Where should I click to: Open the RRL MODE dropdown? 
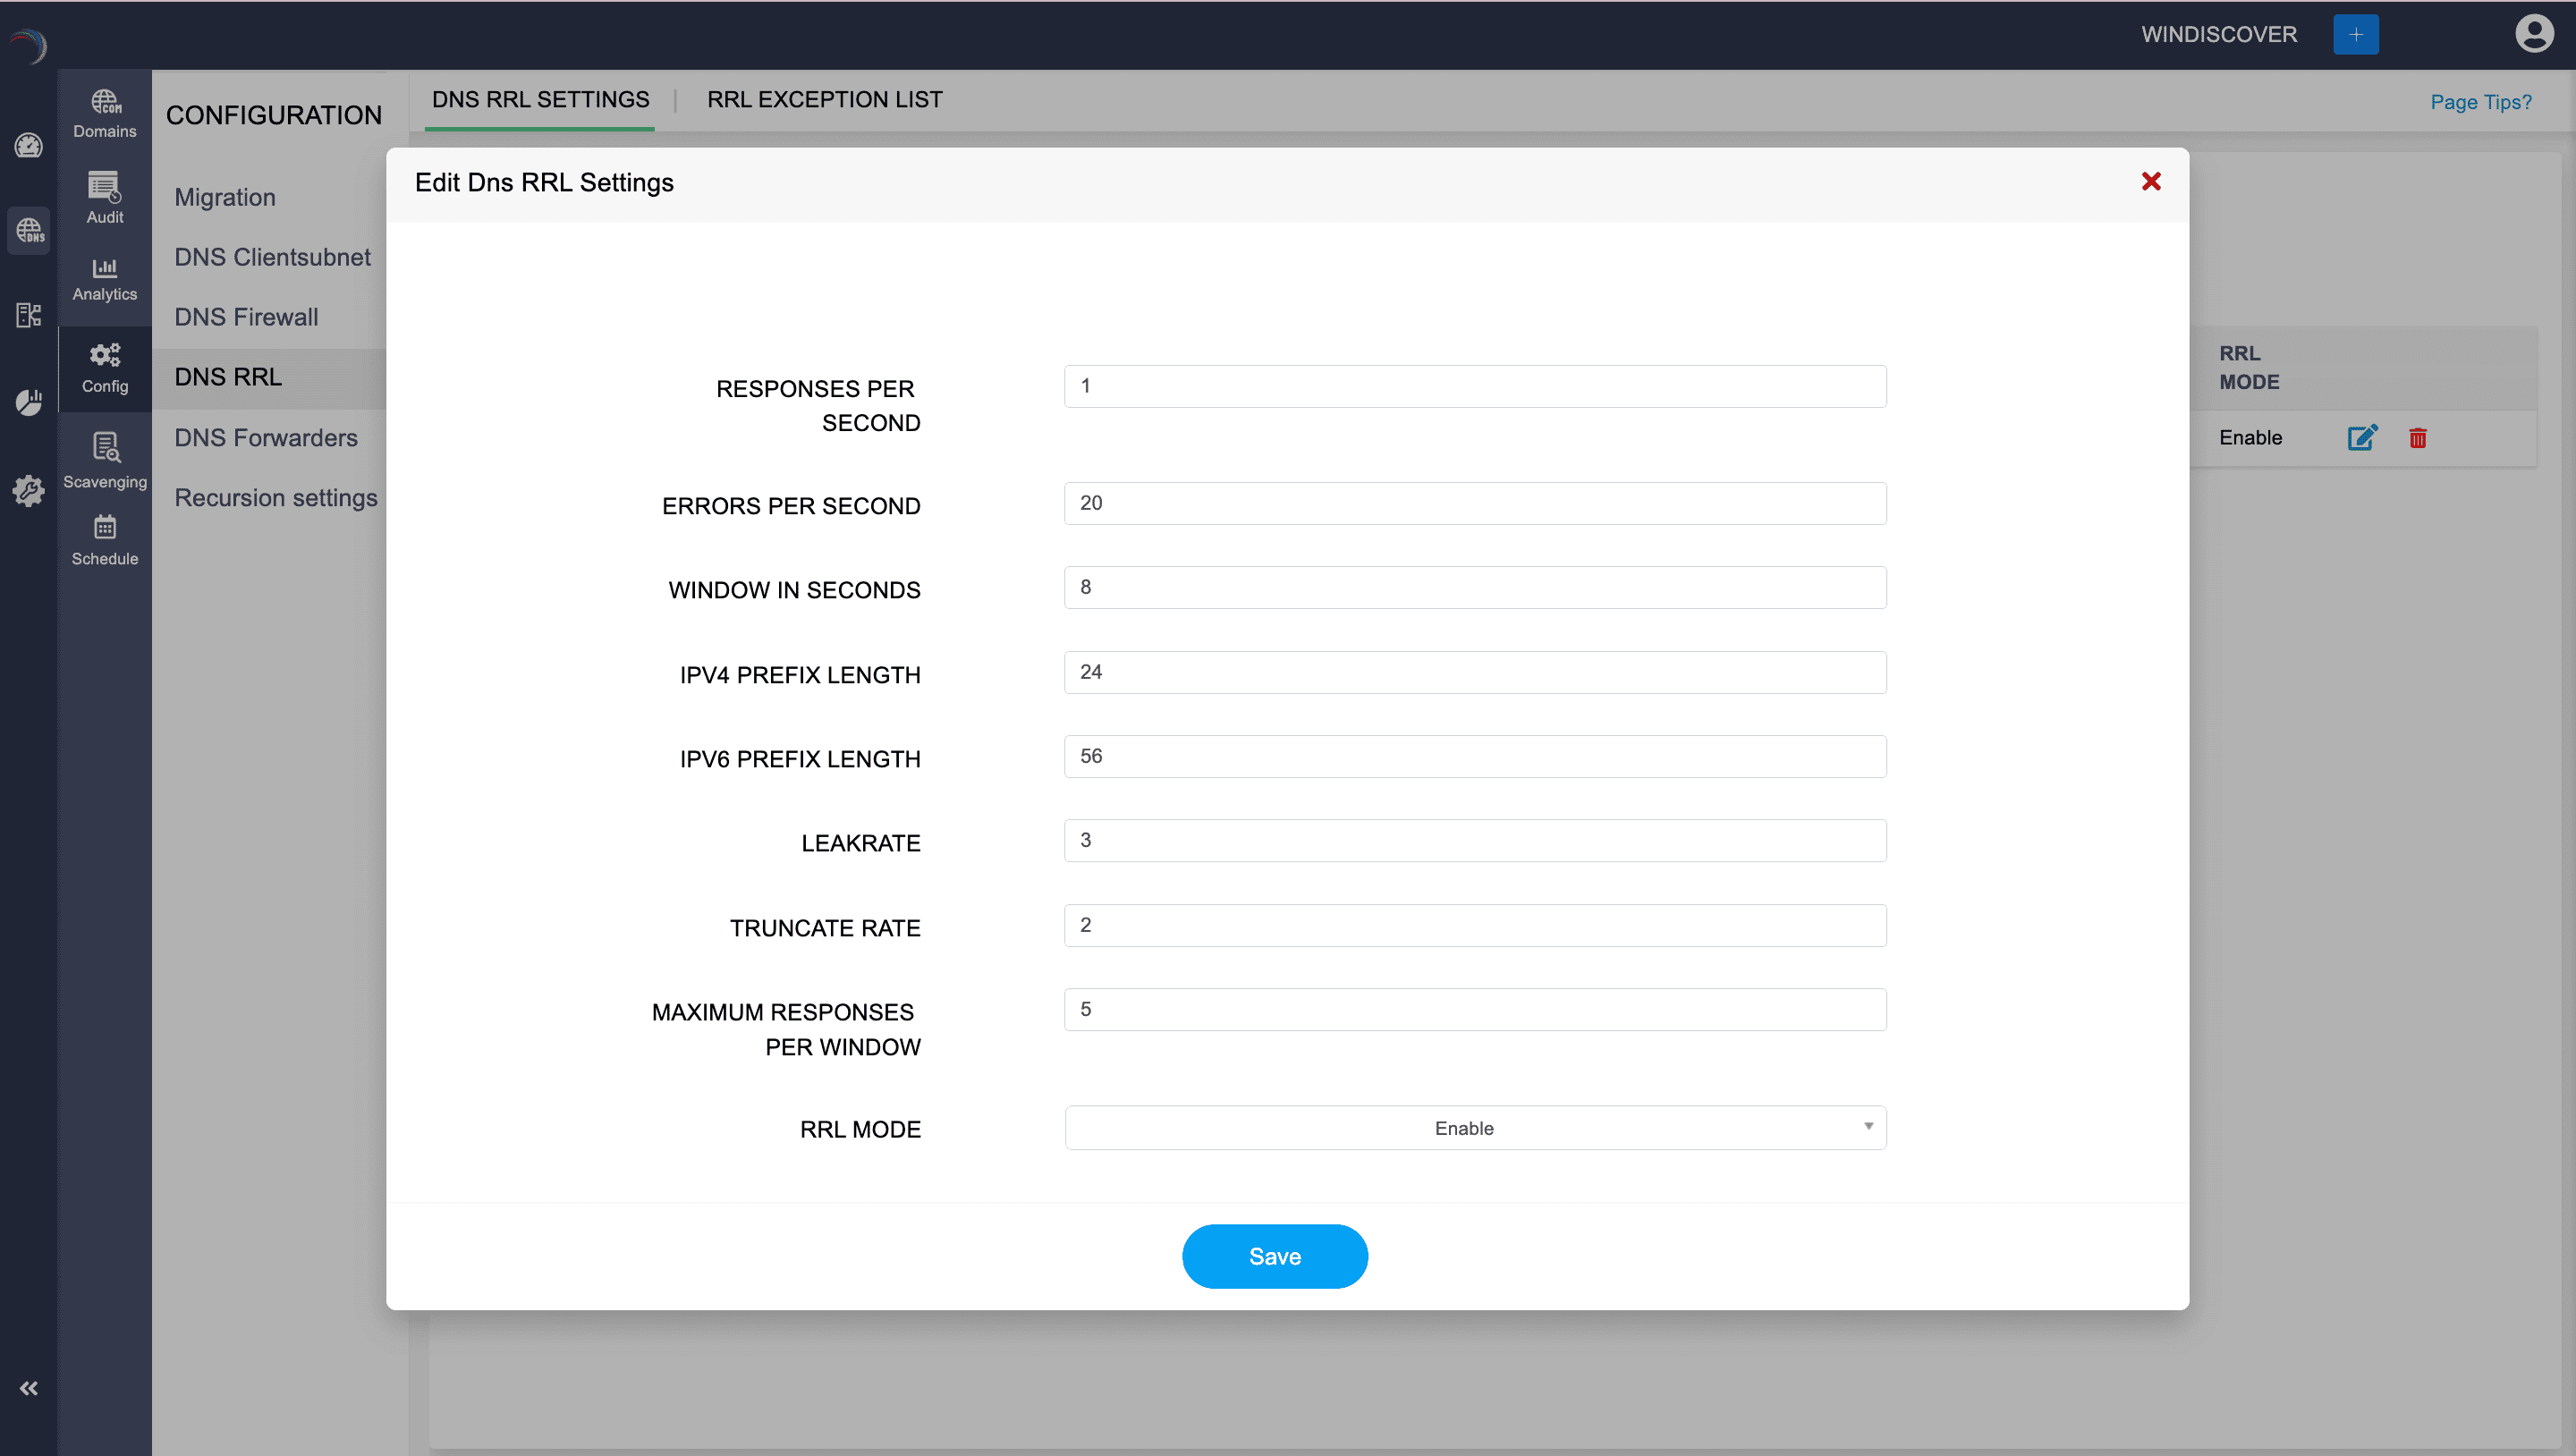1474,1127
